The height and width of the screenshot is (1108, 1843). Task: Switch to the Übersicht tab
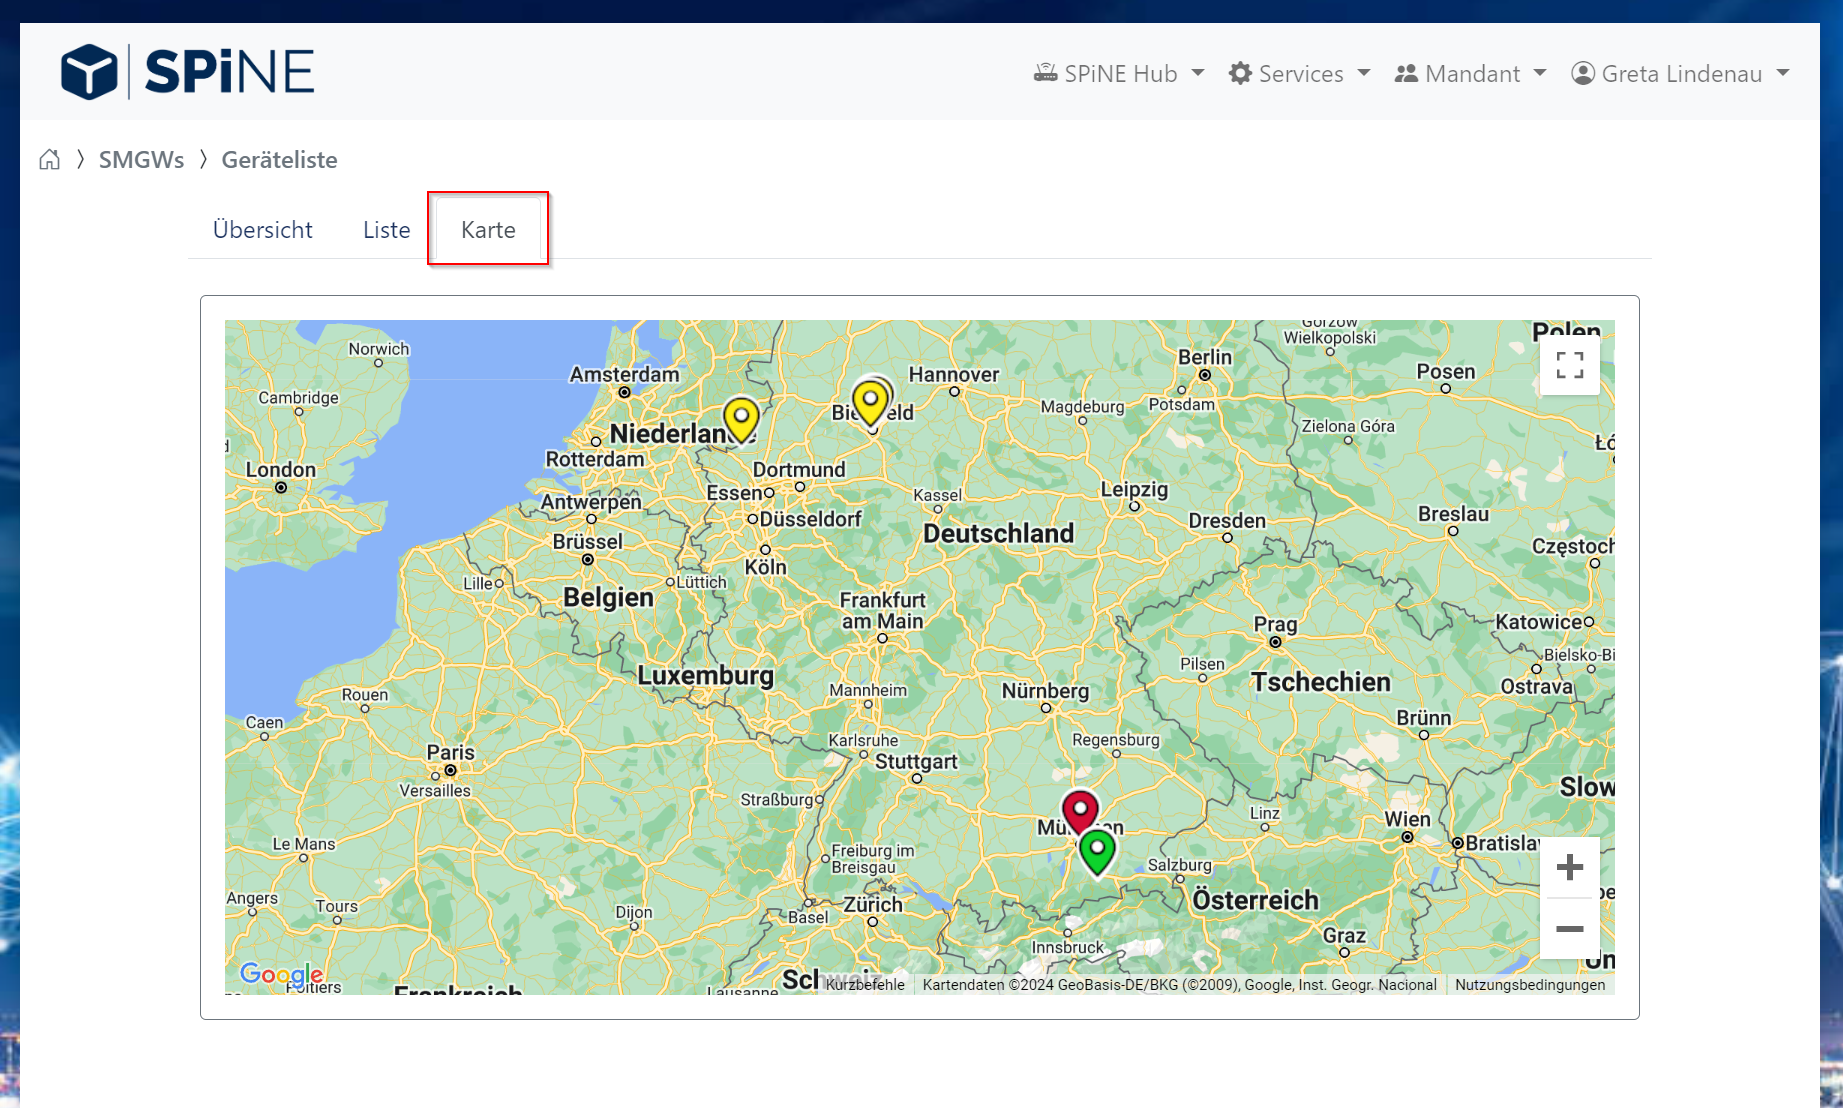point(263,230)
